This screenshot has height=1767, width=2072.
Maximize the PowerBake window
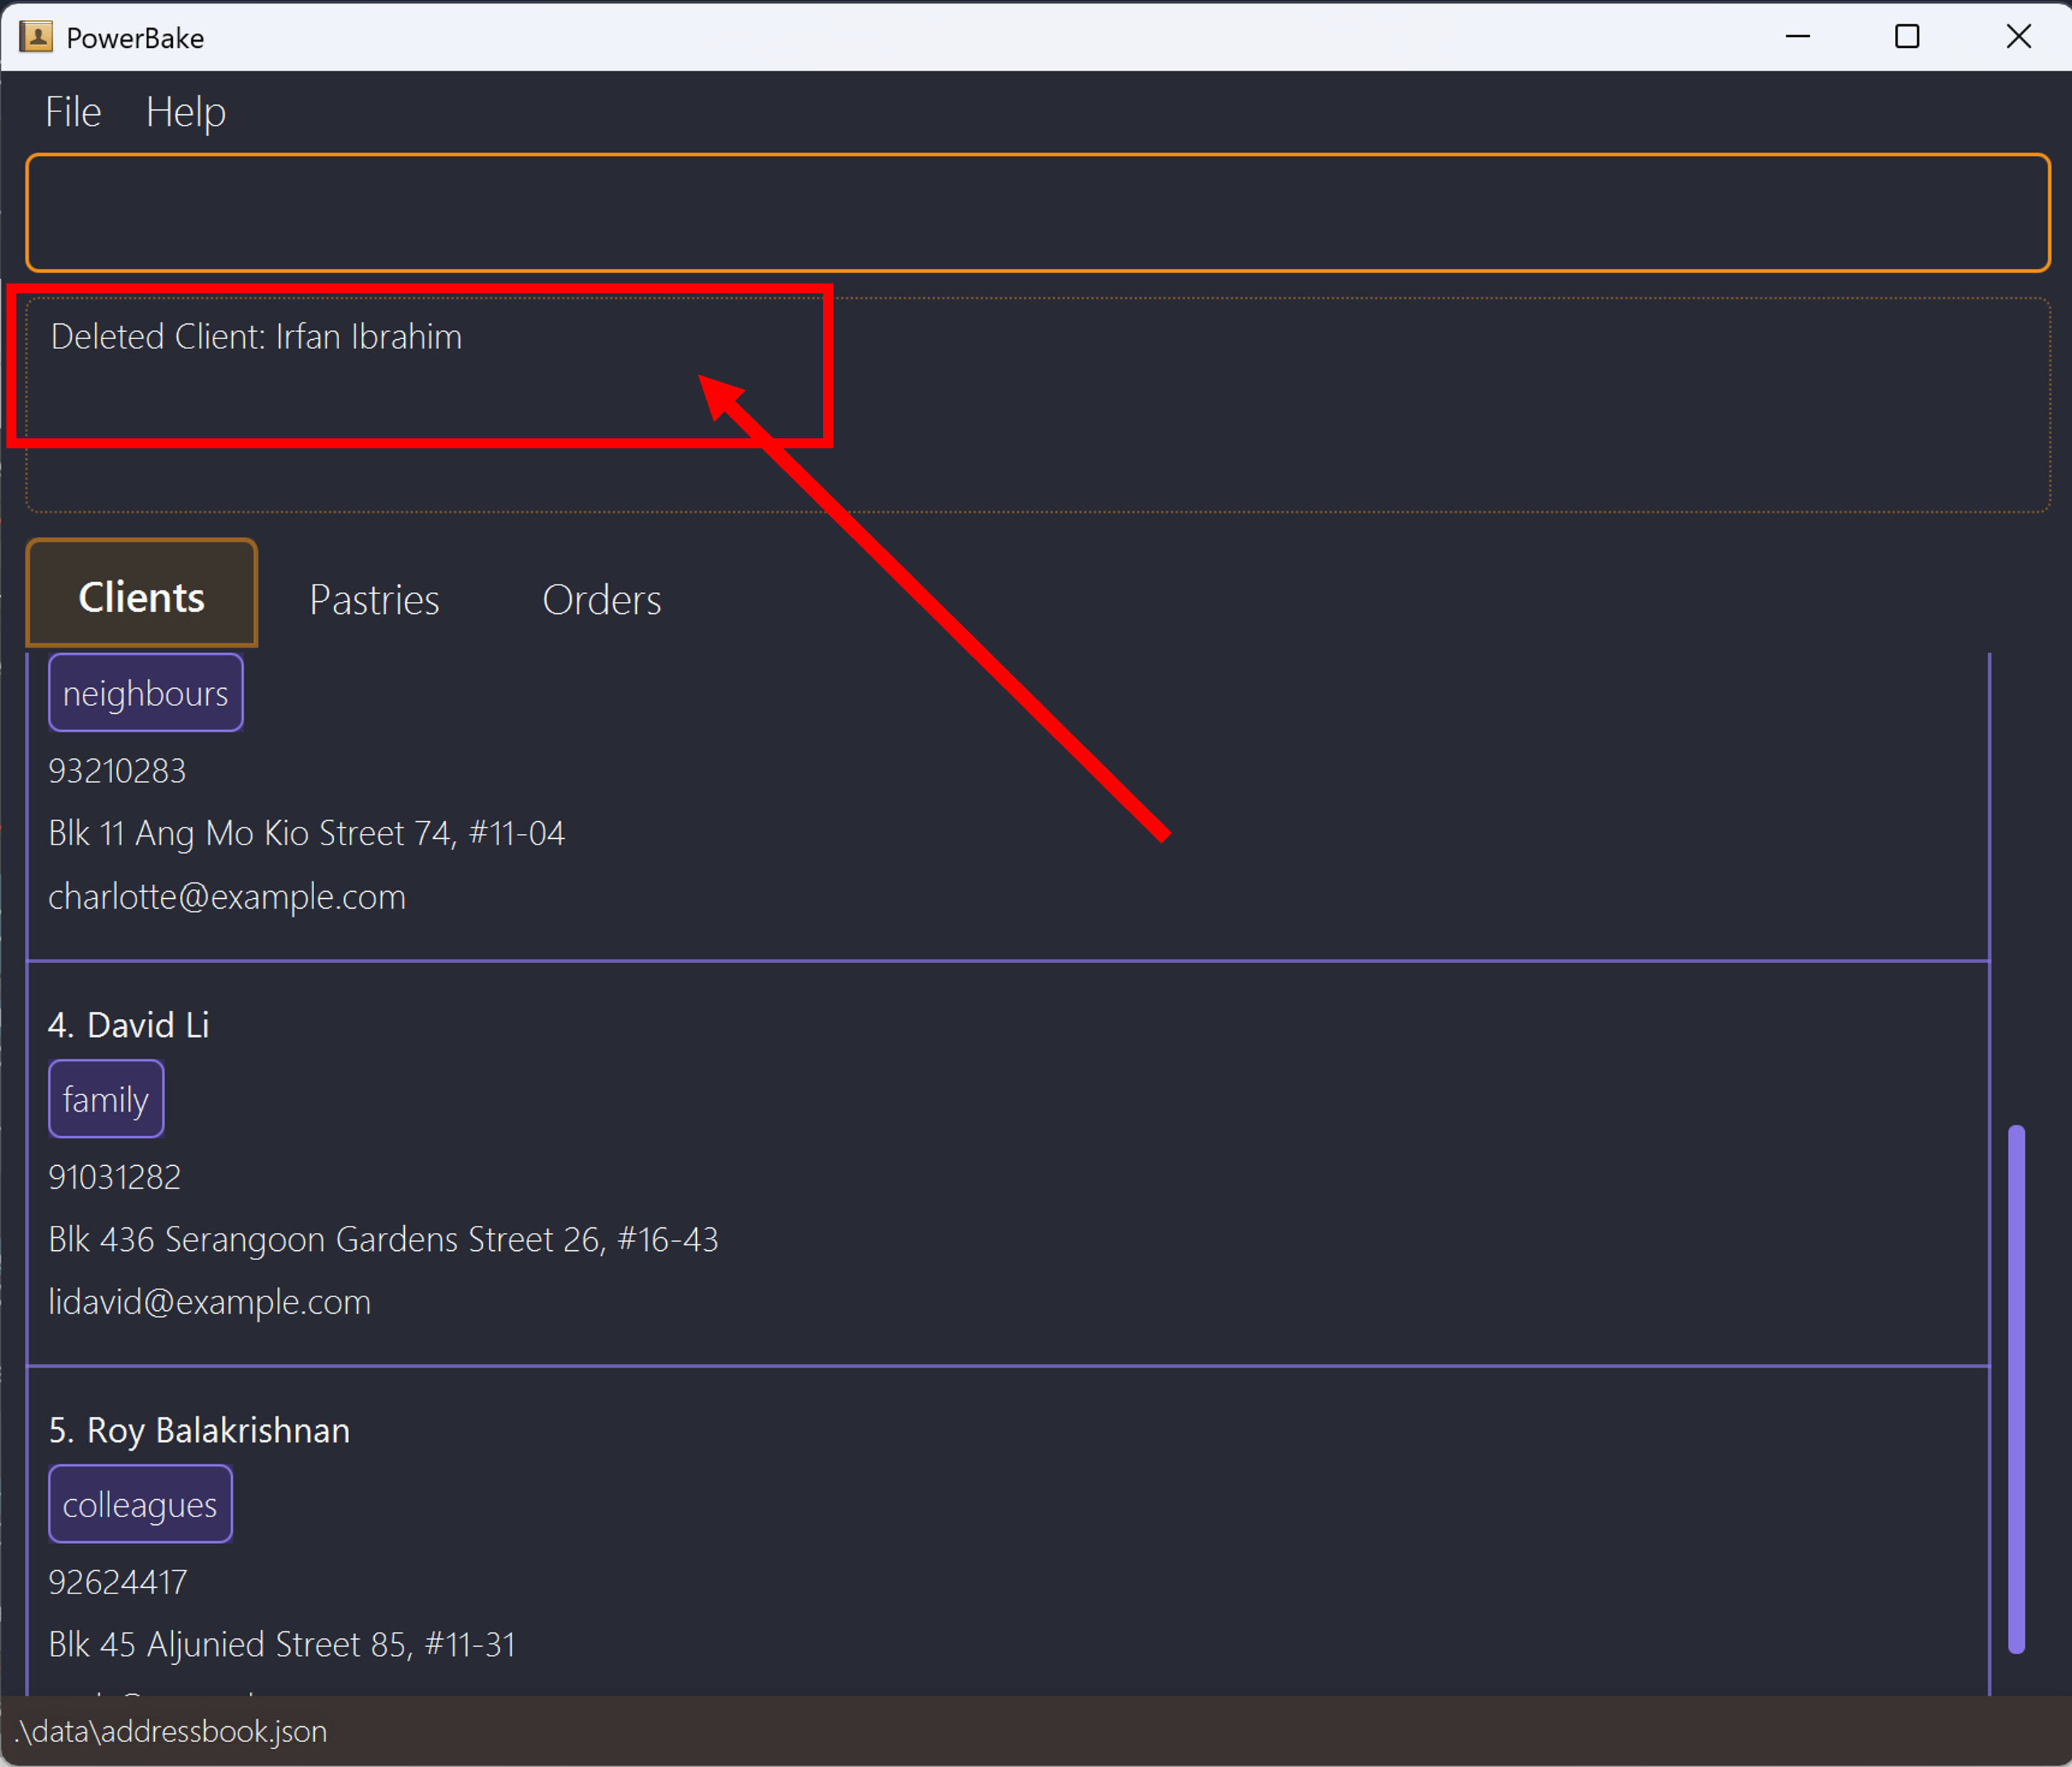[1907, 37]
